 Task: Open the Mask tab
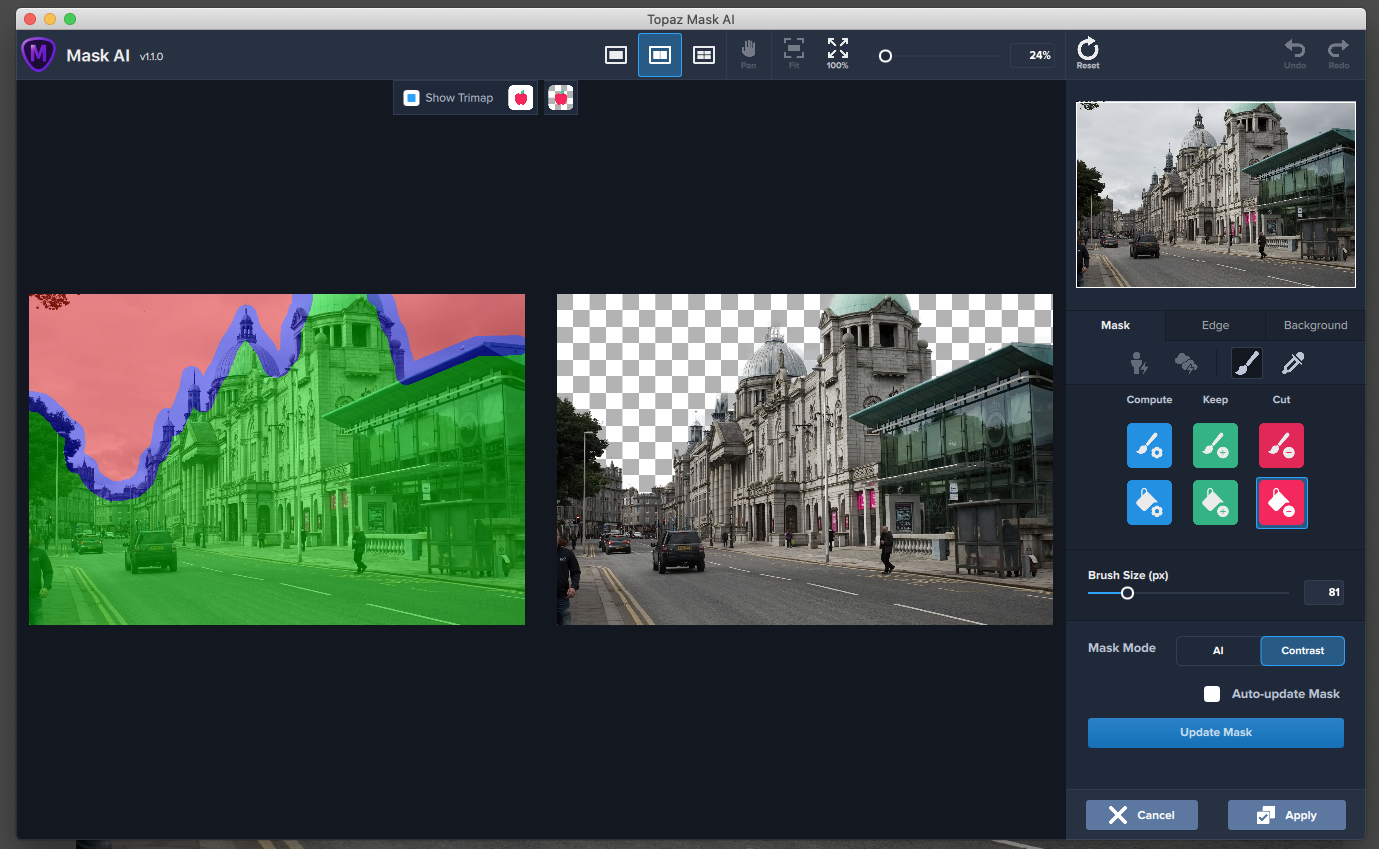click(1115, 325)
